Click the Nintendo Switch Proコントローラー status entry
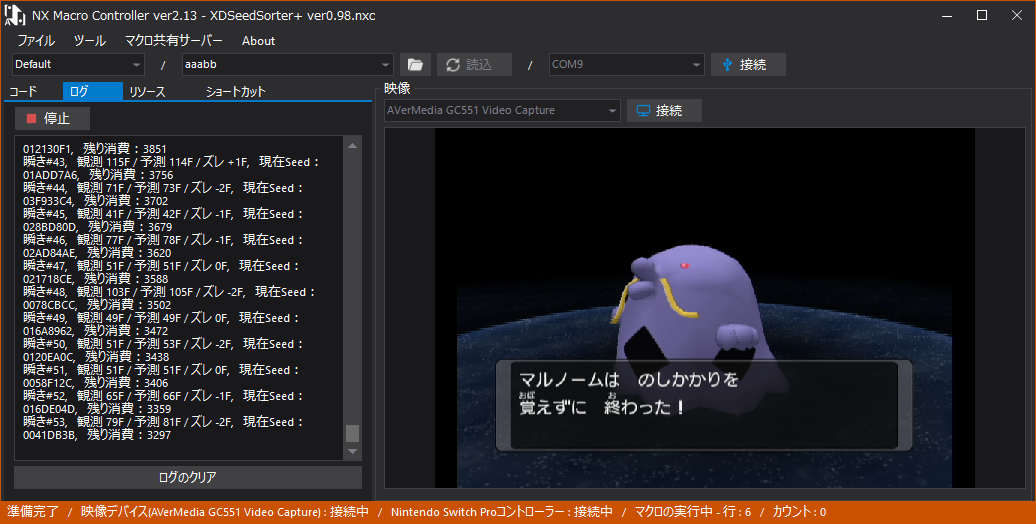Image resolution: width=1036 pixels, height=524 pixels. point(501,511)
